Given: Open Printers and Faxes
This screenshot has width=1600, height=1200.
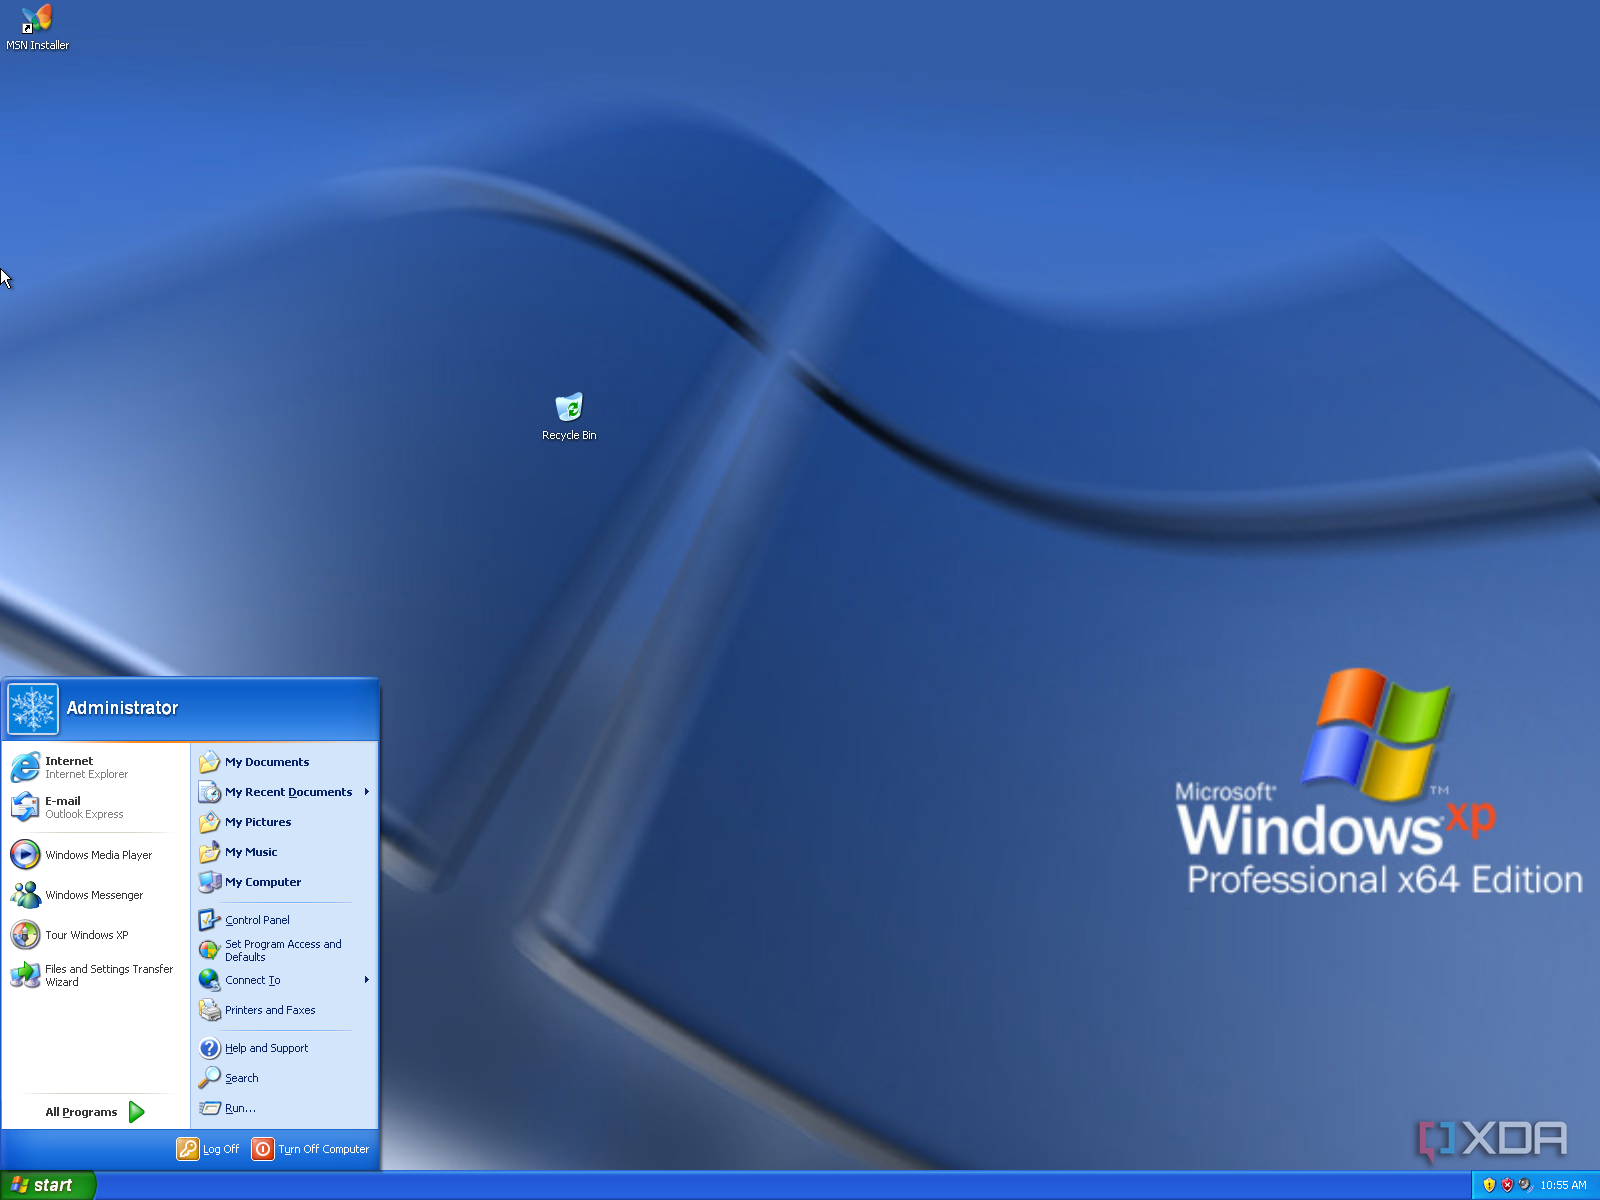Looking at the screenshot, I should pos(269,1010).
